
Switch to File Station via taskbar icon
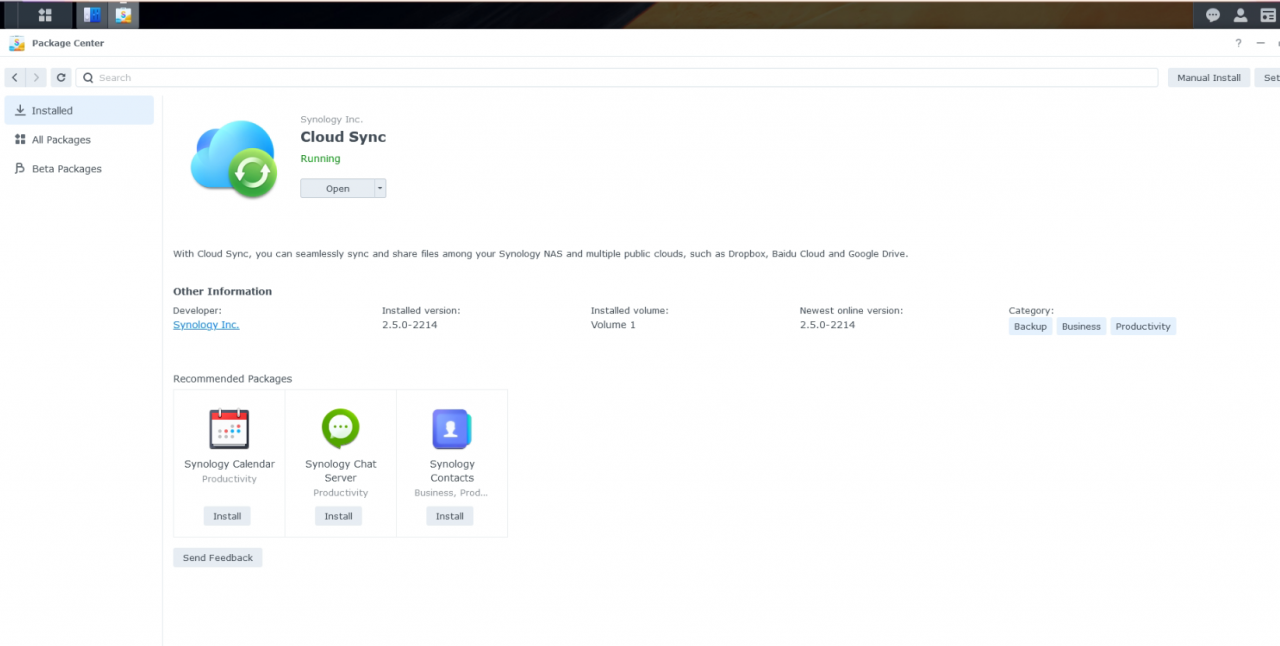[92, 14]
